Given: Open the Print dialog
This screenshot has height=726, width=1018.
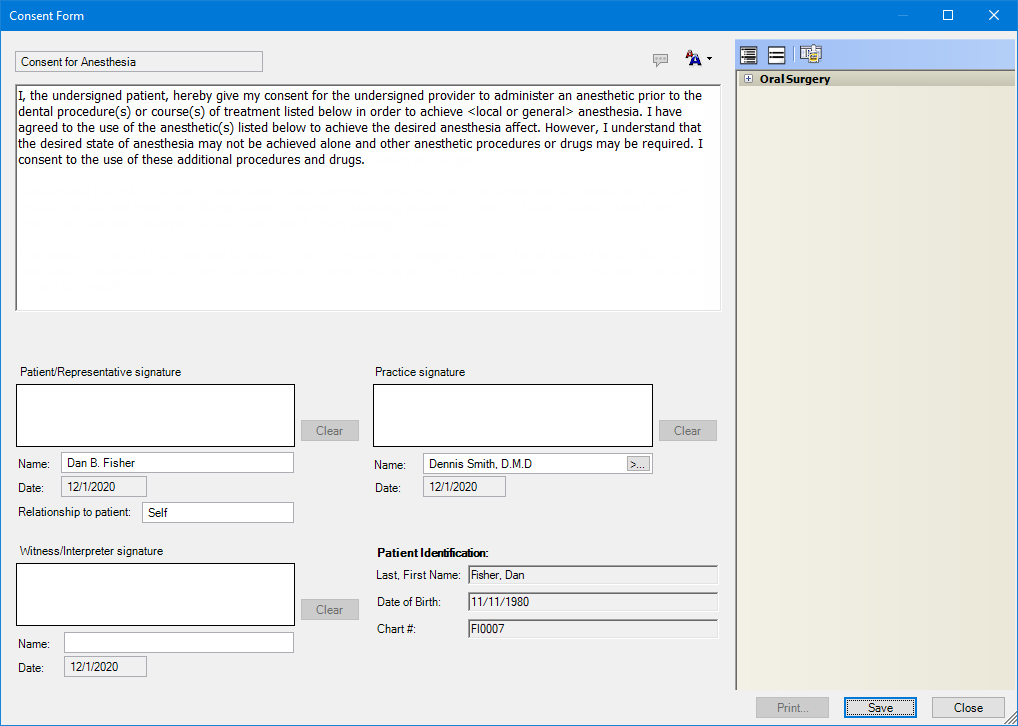Looking at the screenshot, I should click(x=792, y=706).
